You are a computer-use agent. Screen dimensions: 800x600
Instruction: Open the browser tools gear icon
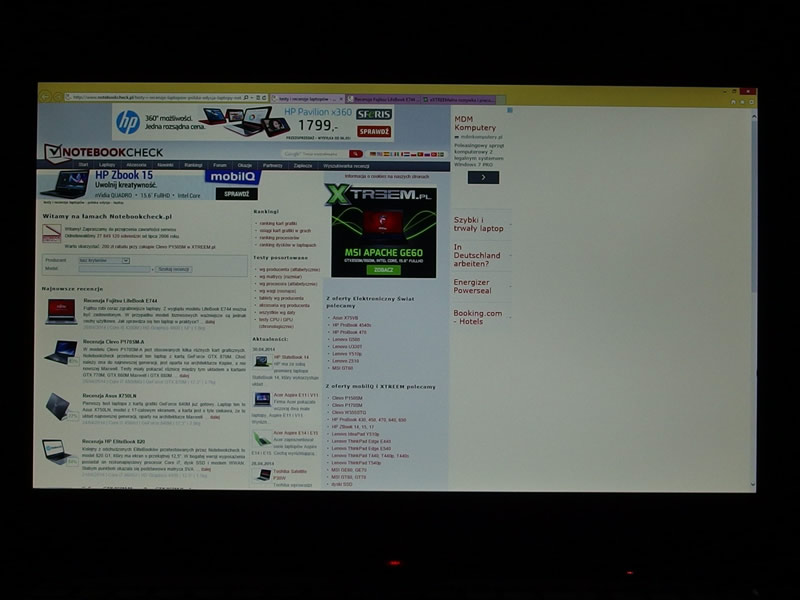click(x=751, y=102)
